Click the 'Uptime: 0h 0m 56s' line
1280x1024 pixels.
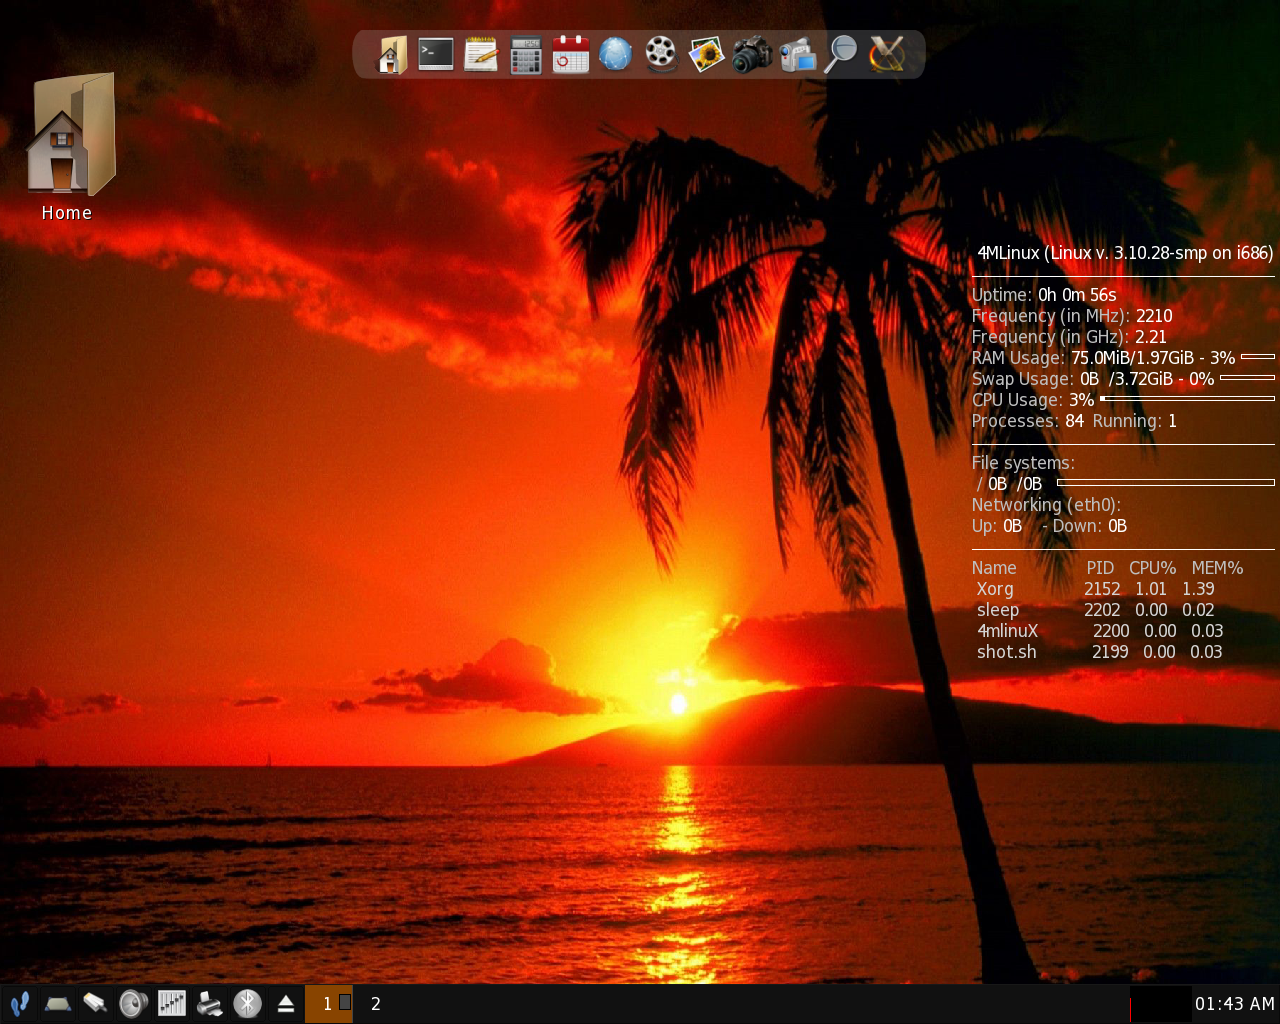tap(1044, 295)
